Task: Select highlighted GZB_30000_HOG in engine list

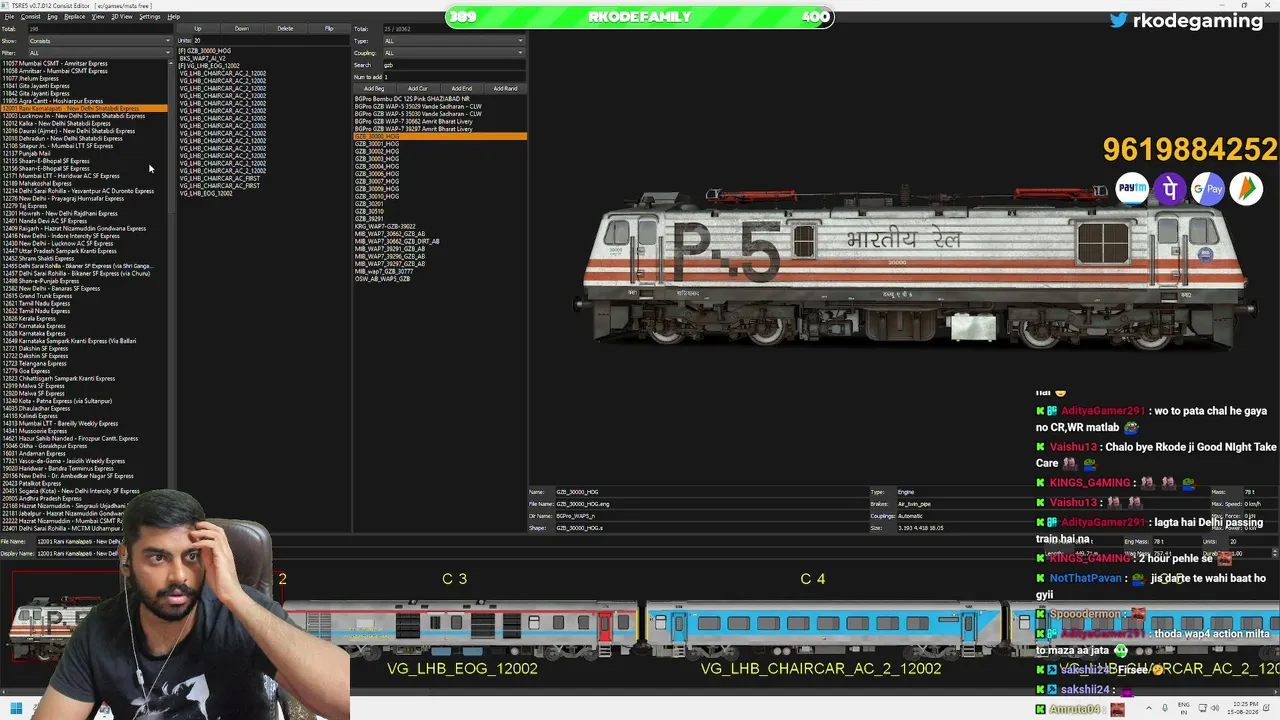Action: [x=440, y=136]
